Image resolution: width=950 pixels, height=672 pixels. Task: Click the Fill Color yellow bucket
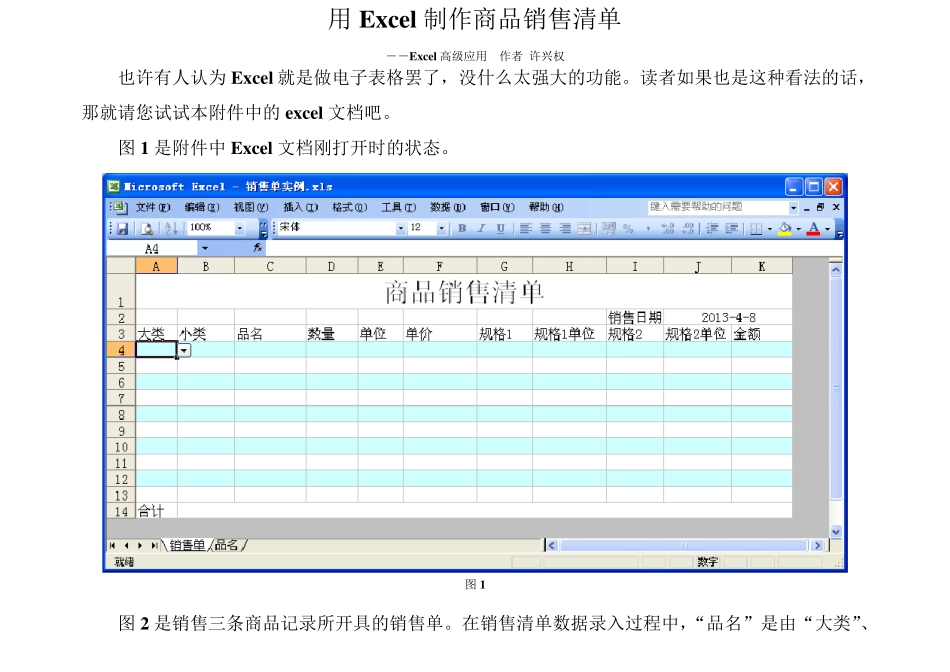coord(785,228)
